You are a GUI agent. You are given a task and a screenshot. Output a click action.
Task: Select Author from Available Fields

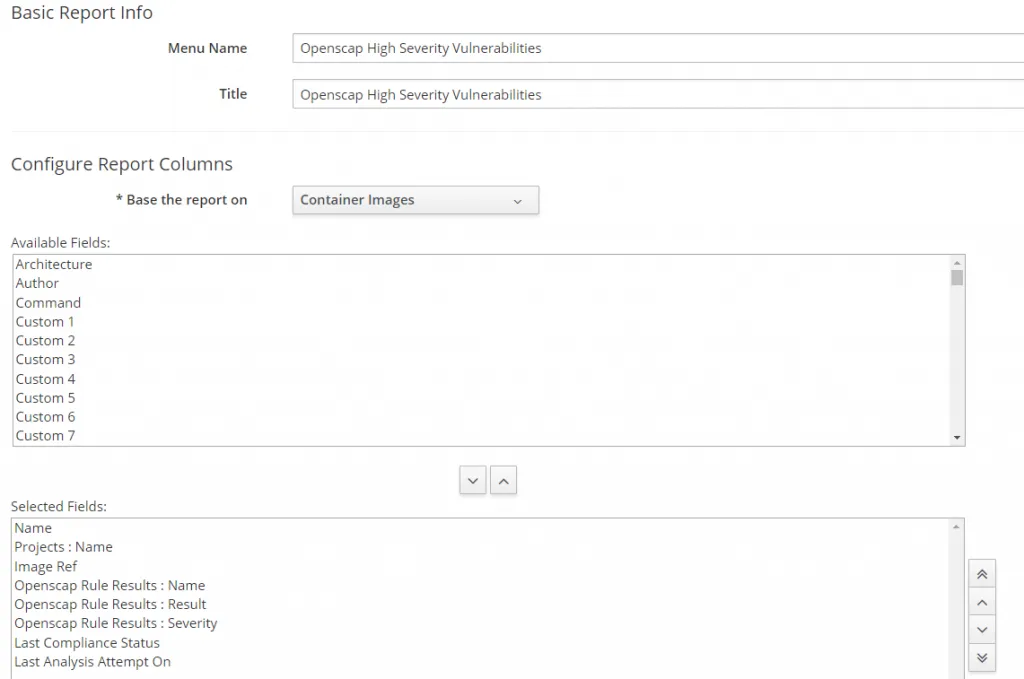37,283
